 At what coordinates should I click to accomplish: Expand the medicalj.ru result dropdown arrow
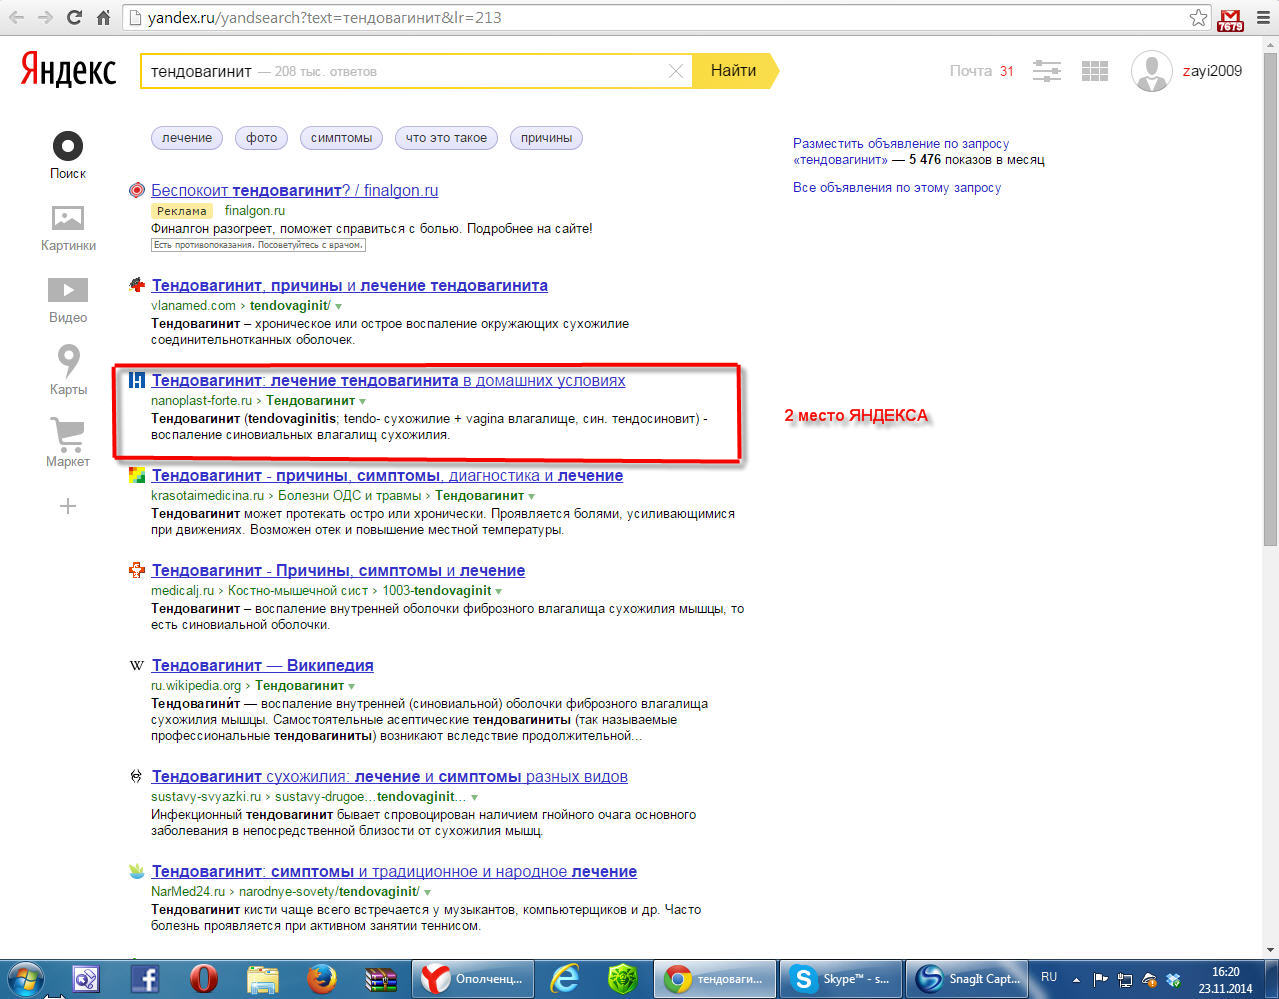point(498,591)
